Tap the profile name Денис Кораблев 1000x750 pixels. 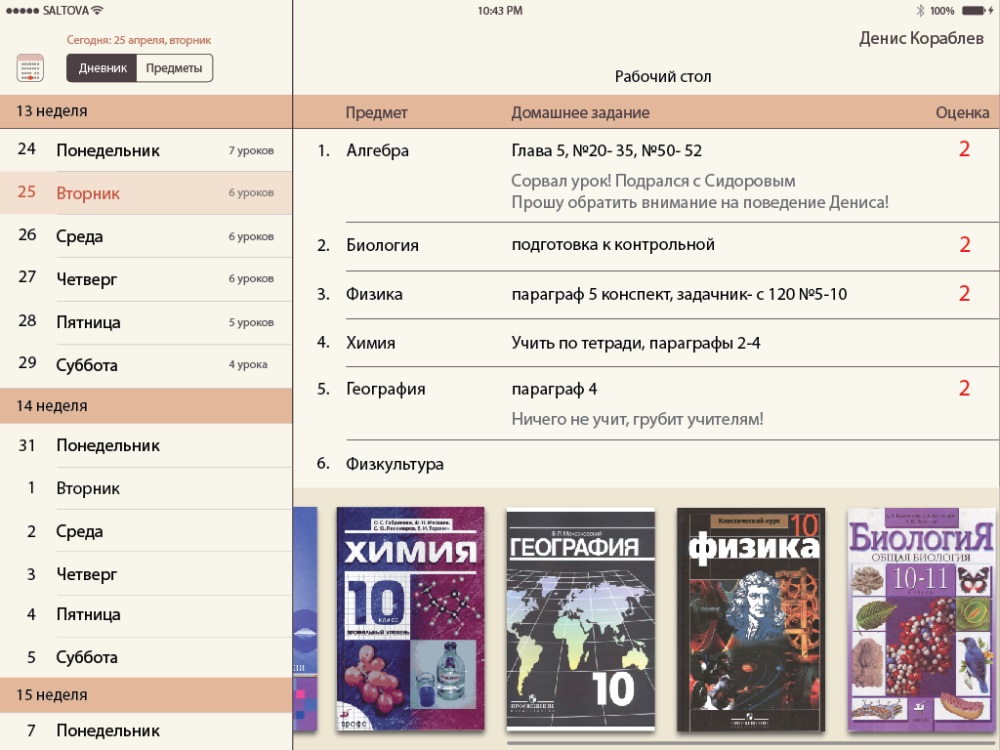921,39
